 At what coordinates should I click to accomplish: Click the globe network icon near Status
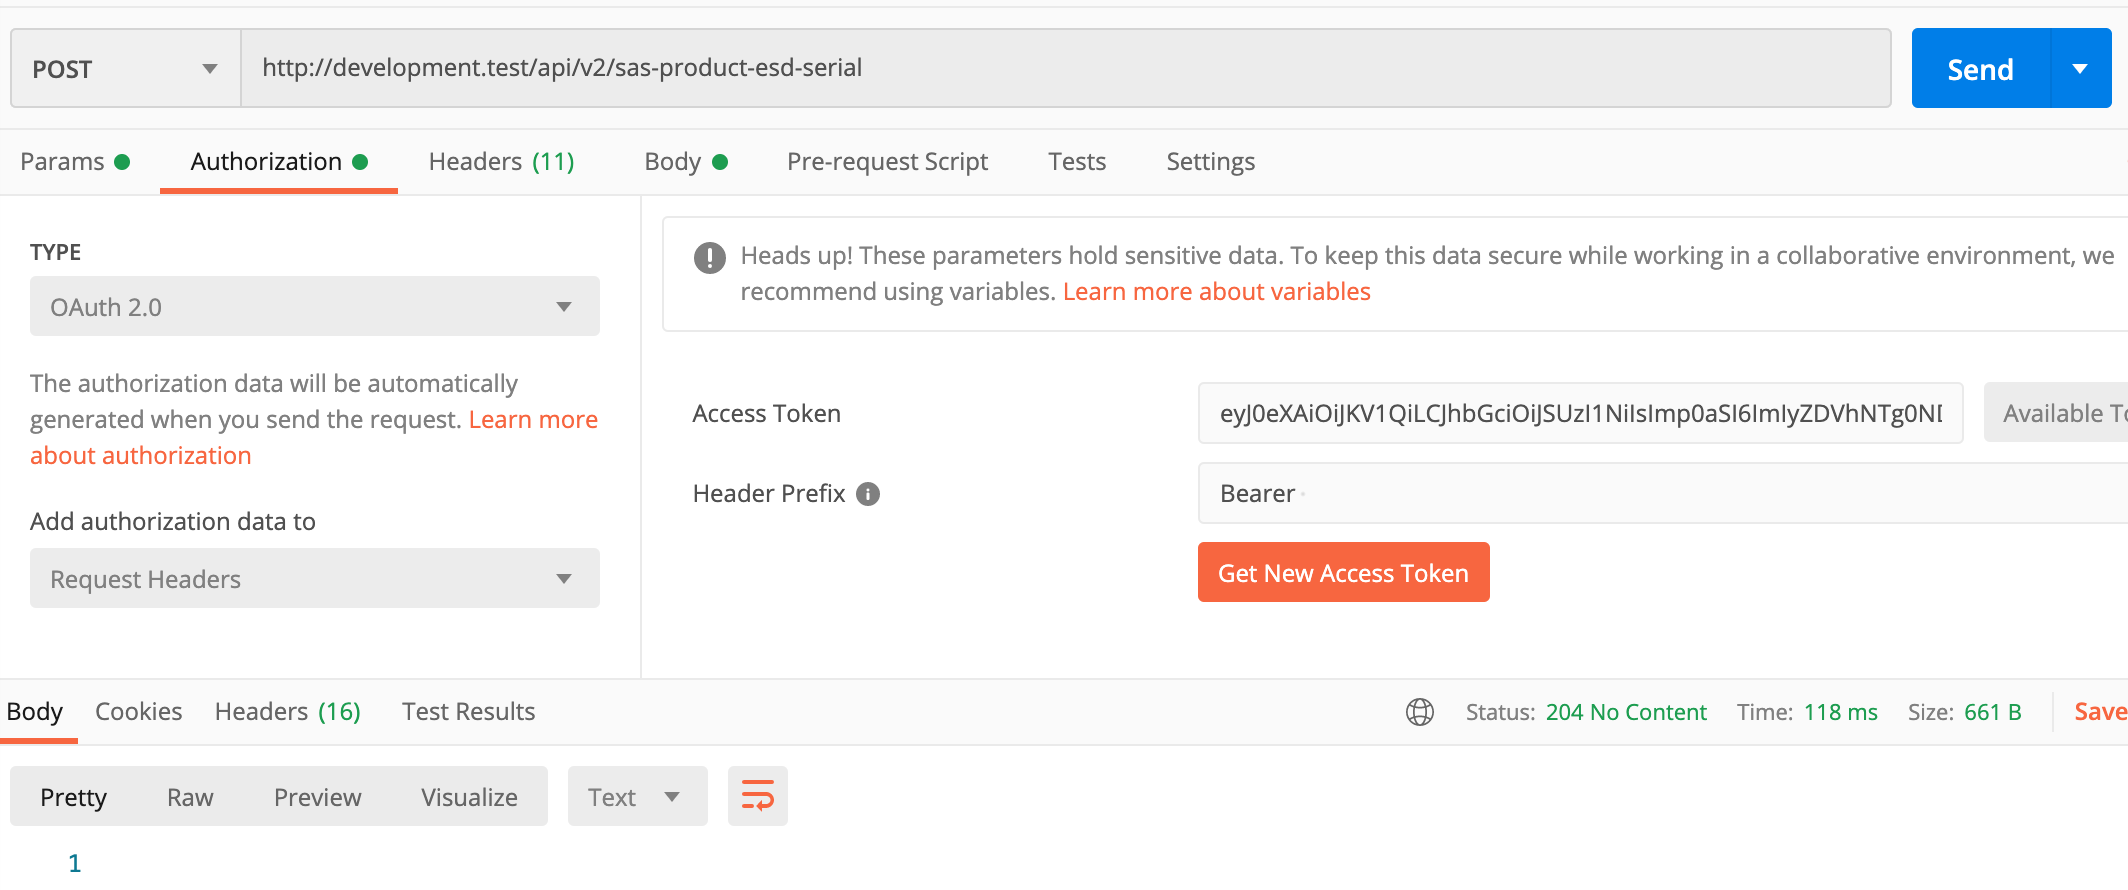coord(1419,712)
